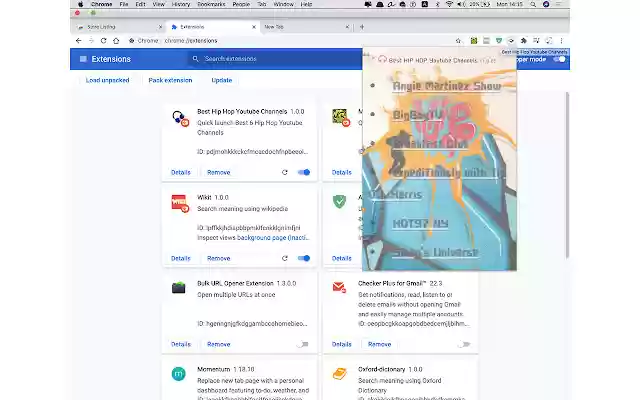This screenshot has width=640, height=400.
Task: Click the green shield extension icon in toolbar
Action: 499,41
